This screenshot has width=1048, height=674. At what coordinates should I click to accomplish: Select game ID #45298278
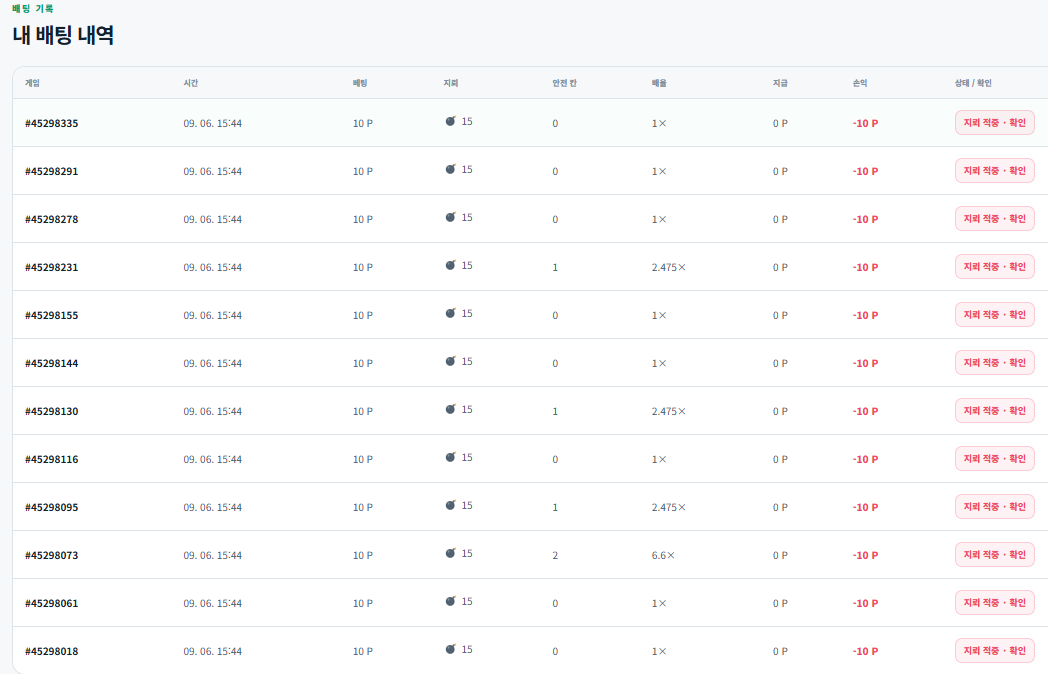pos(51,220)
